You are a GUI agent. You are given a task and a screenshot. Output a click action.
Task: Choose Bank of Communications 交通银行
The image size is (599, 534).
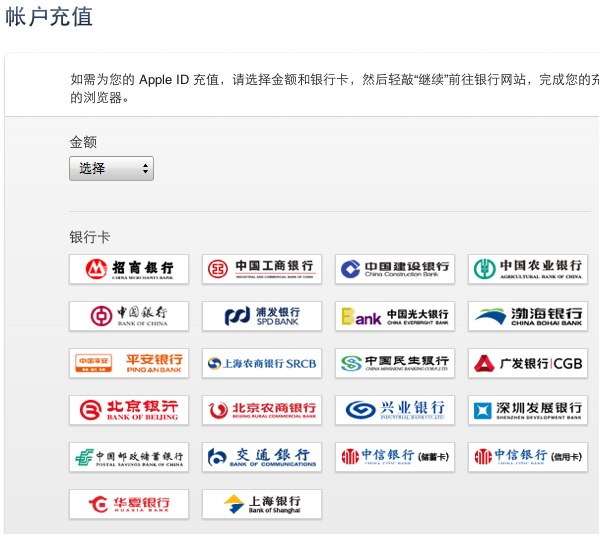click(x=262, y=457)
